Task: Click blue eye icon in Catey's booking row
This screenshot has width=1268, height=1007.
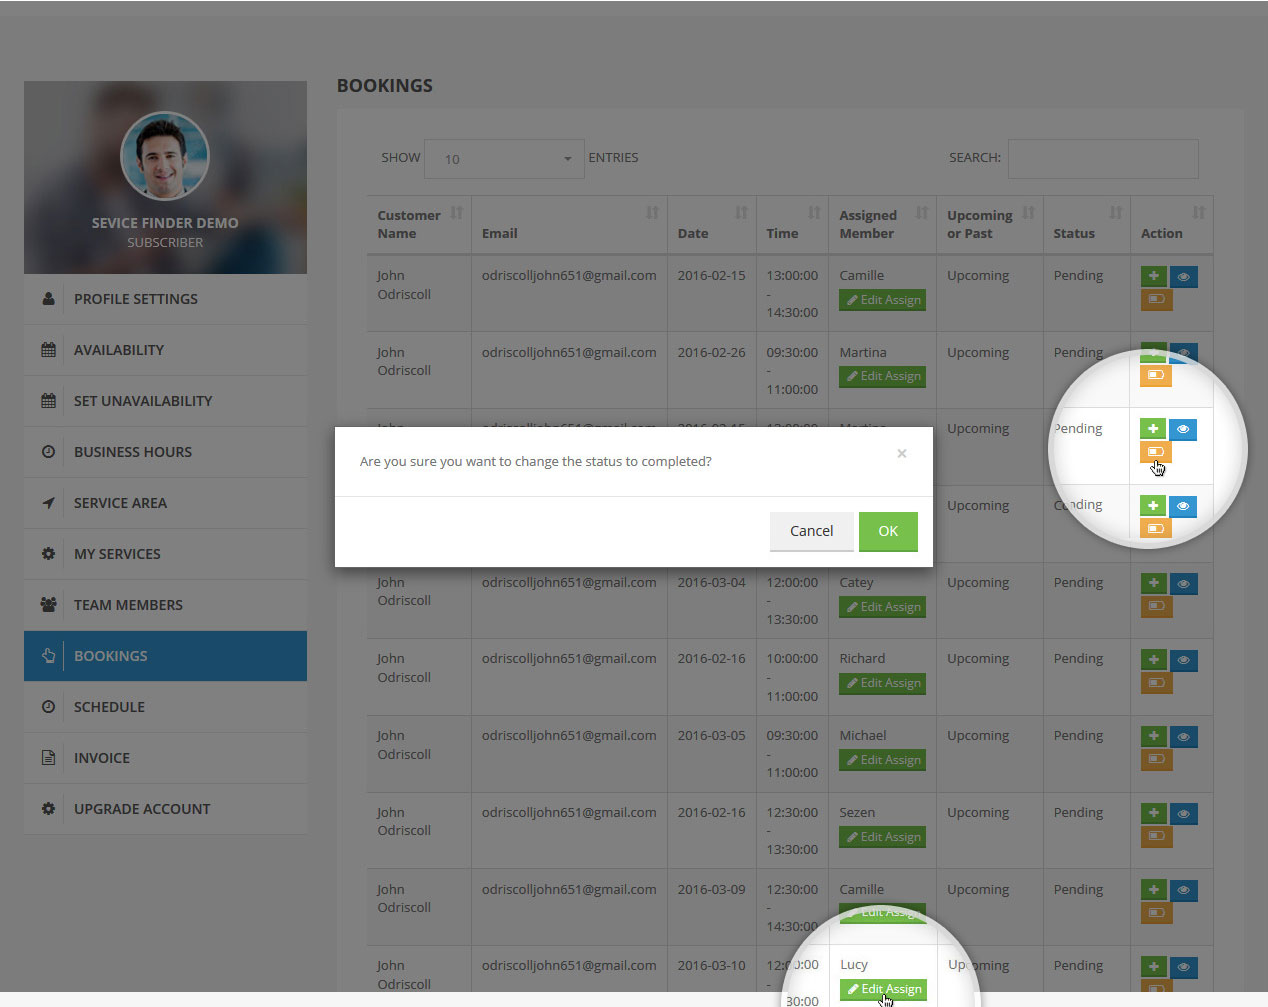Action: (1183, 584)
